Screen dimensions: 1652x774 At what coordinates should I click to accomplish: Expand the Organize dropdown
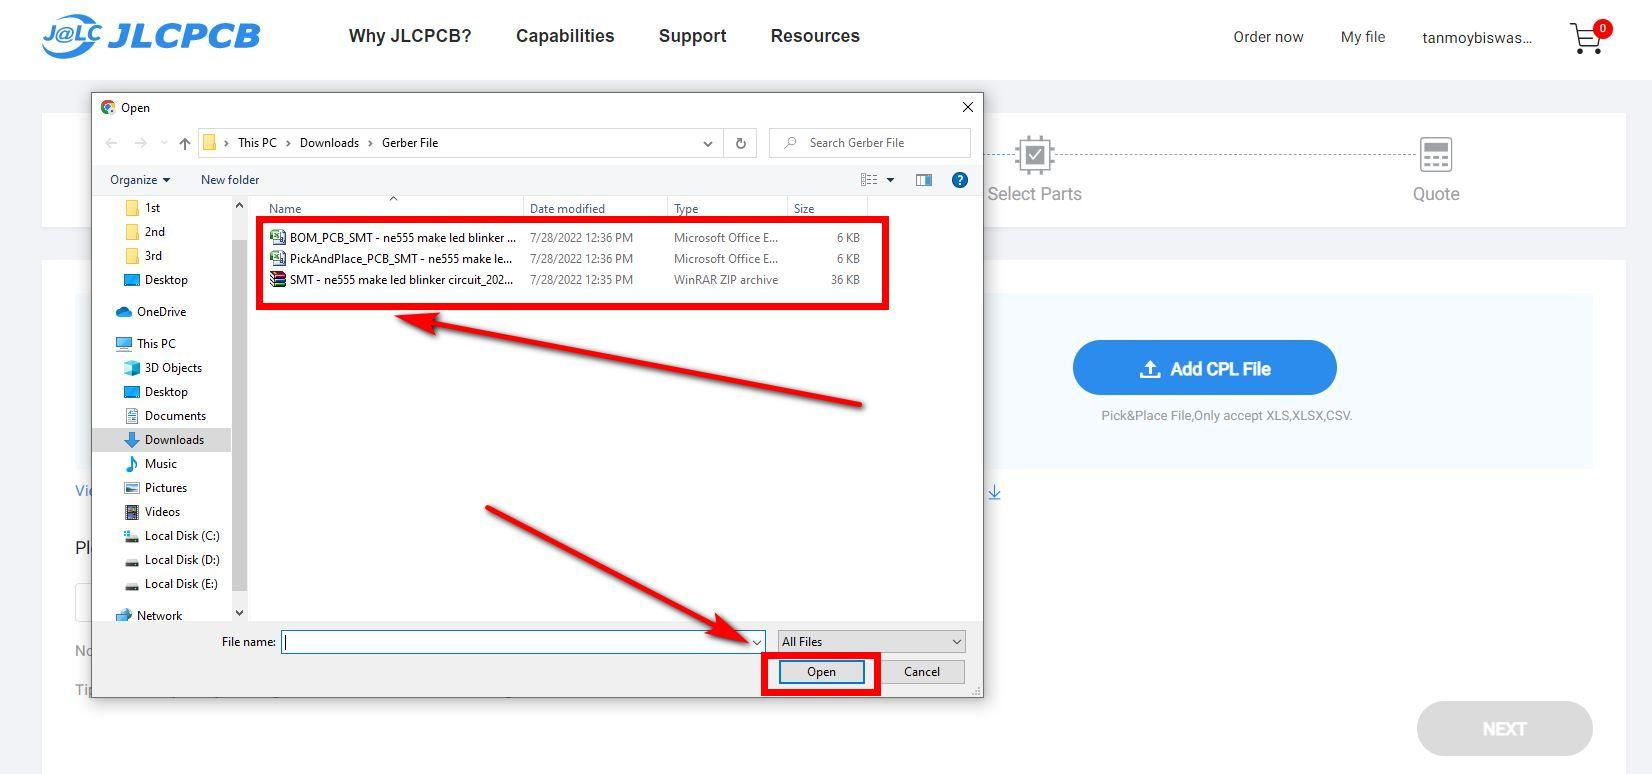[x=140, y=180]
